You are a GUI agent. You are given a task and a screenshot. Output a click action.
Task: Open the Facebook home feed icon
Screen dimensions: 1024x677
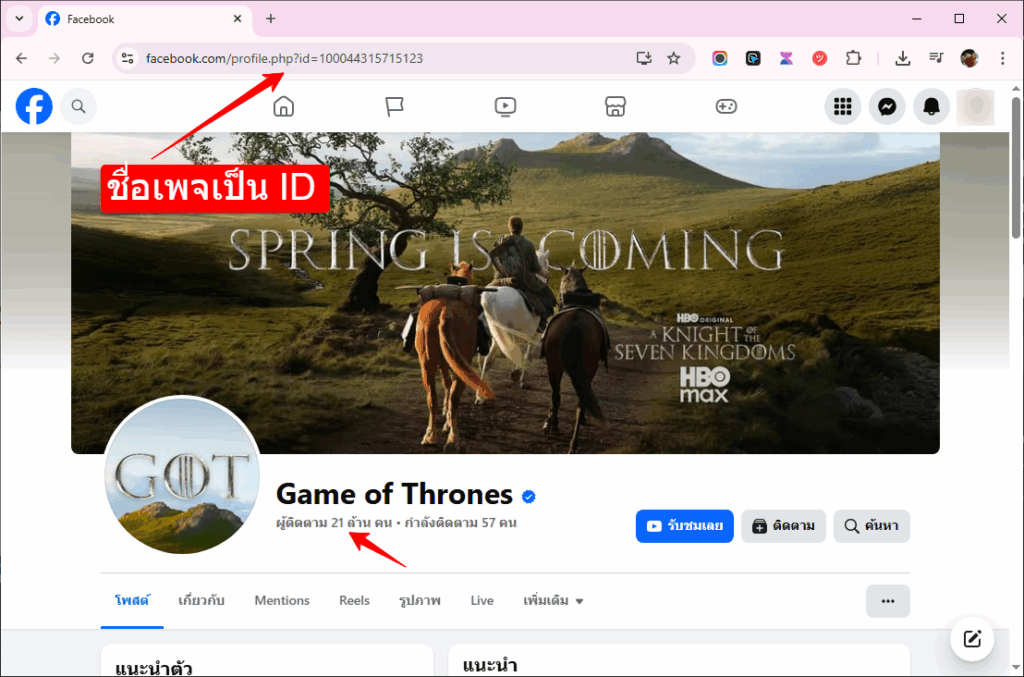(x=283, y=106)
